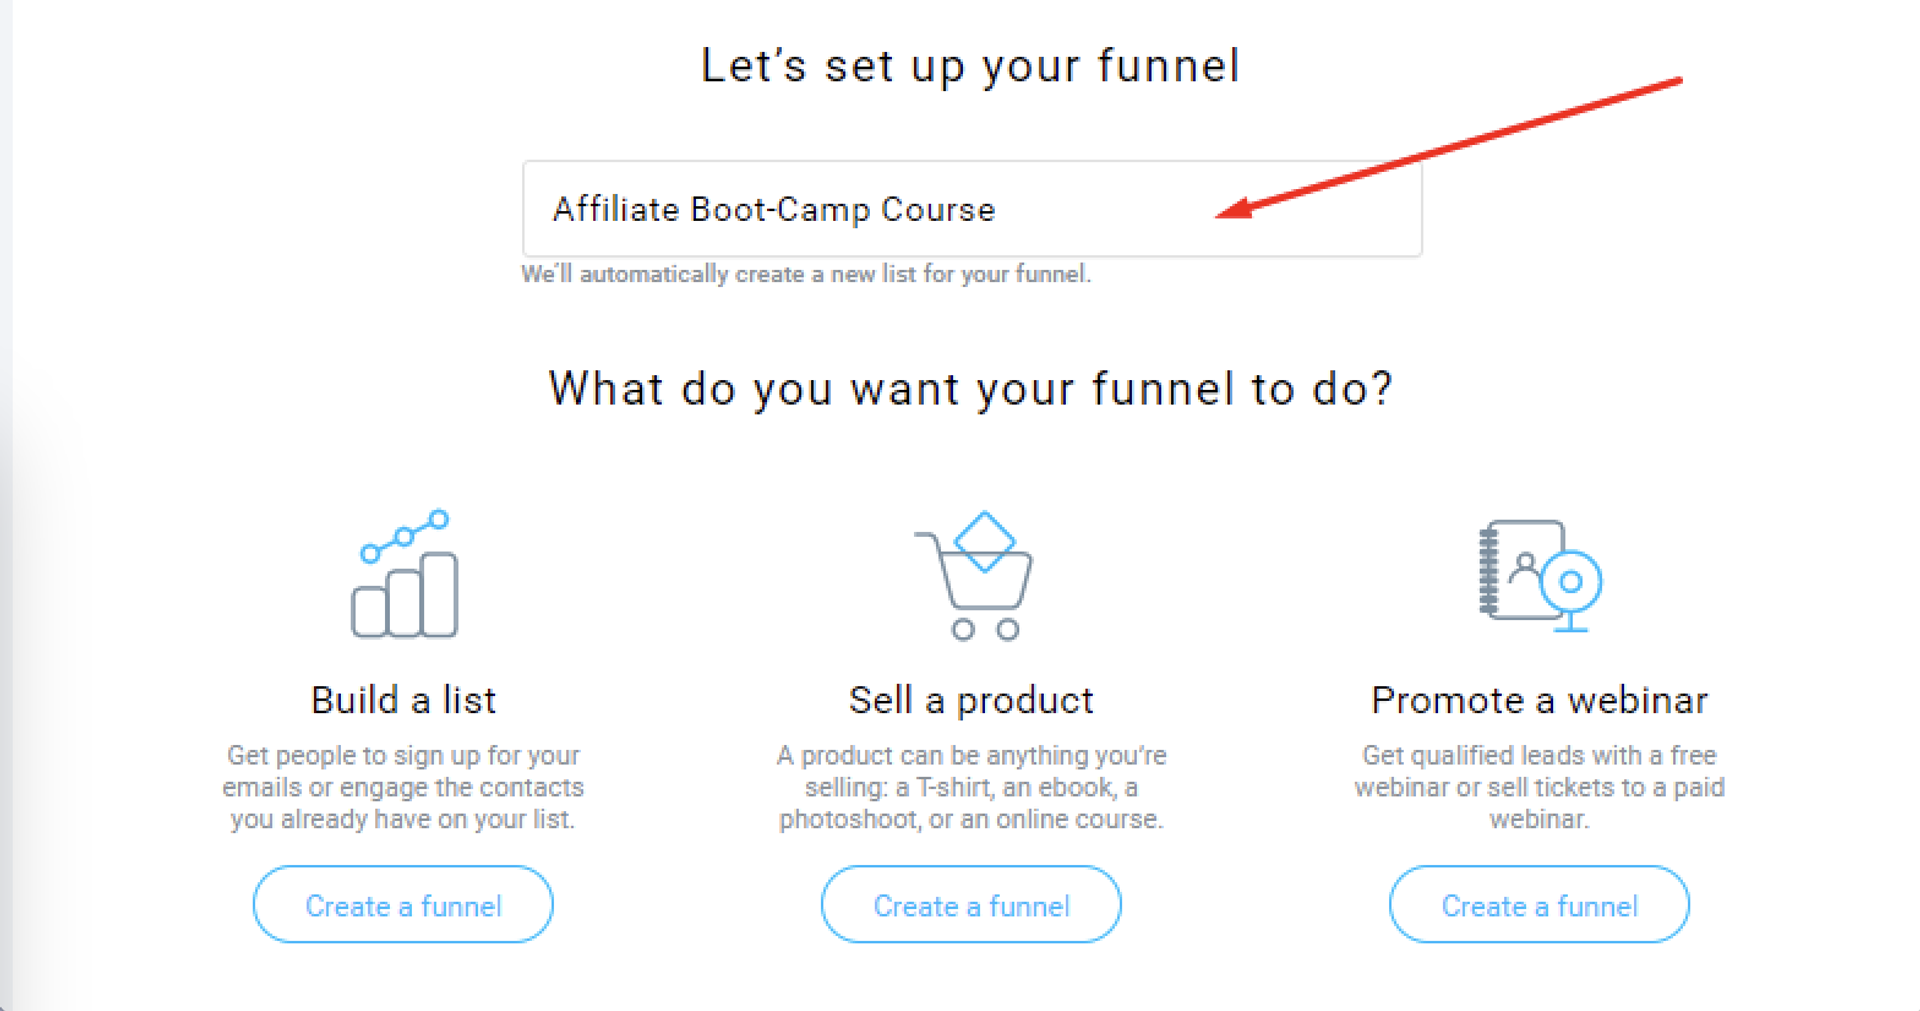Click the webcam graphic in the webinar icon
Viewport: 1920px width, 1011px height.
[1571, 585]
